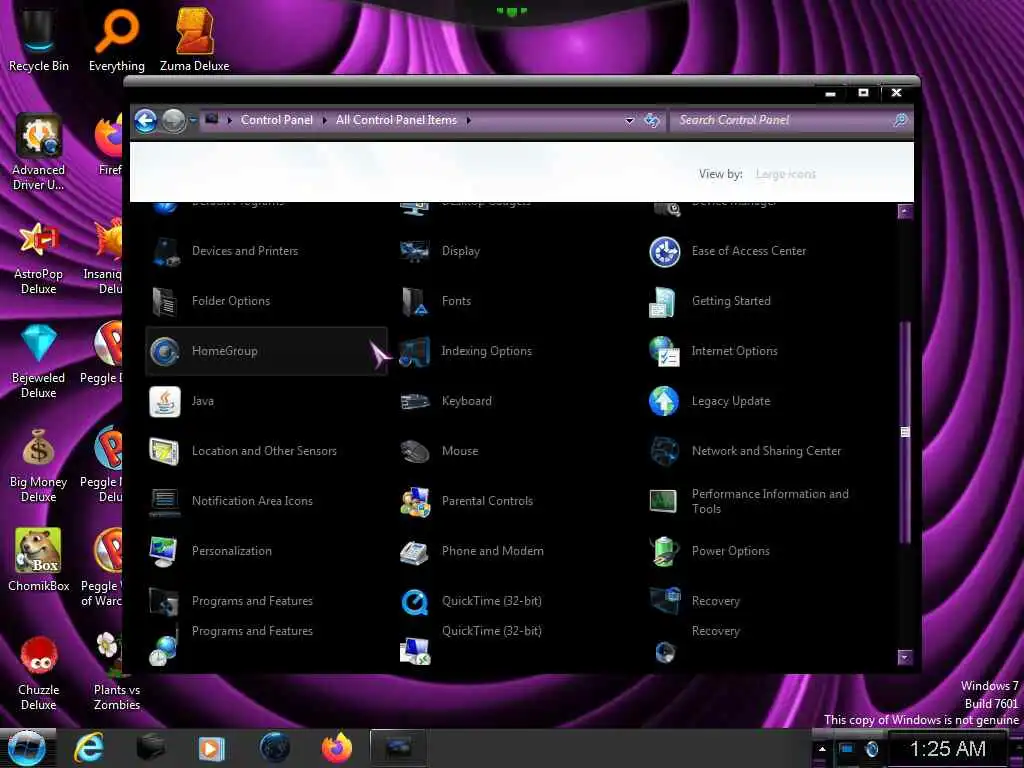Select the Bejeweled Deluxe desktop icon
1024x768 pixels.
[39, 361]
